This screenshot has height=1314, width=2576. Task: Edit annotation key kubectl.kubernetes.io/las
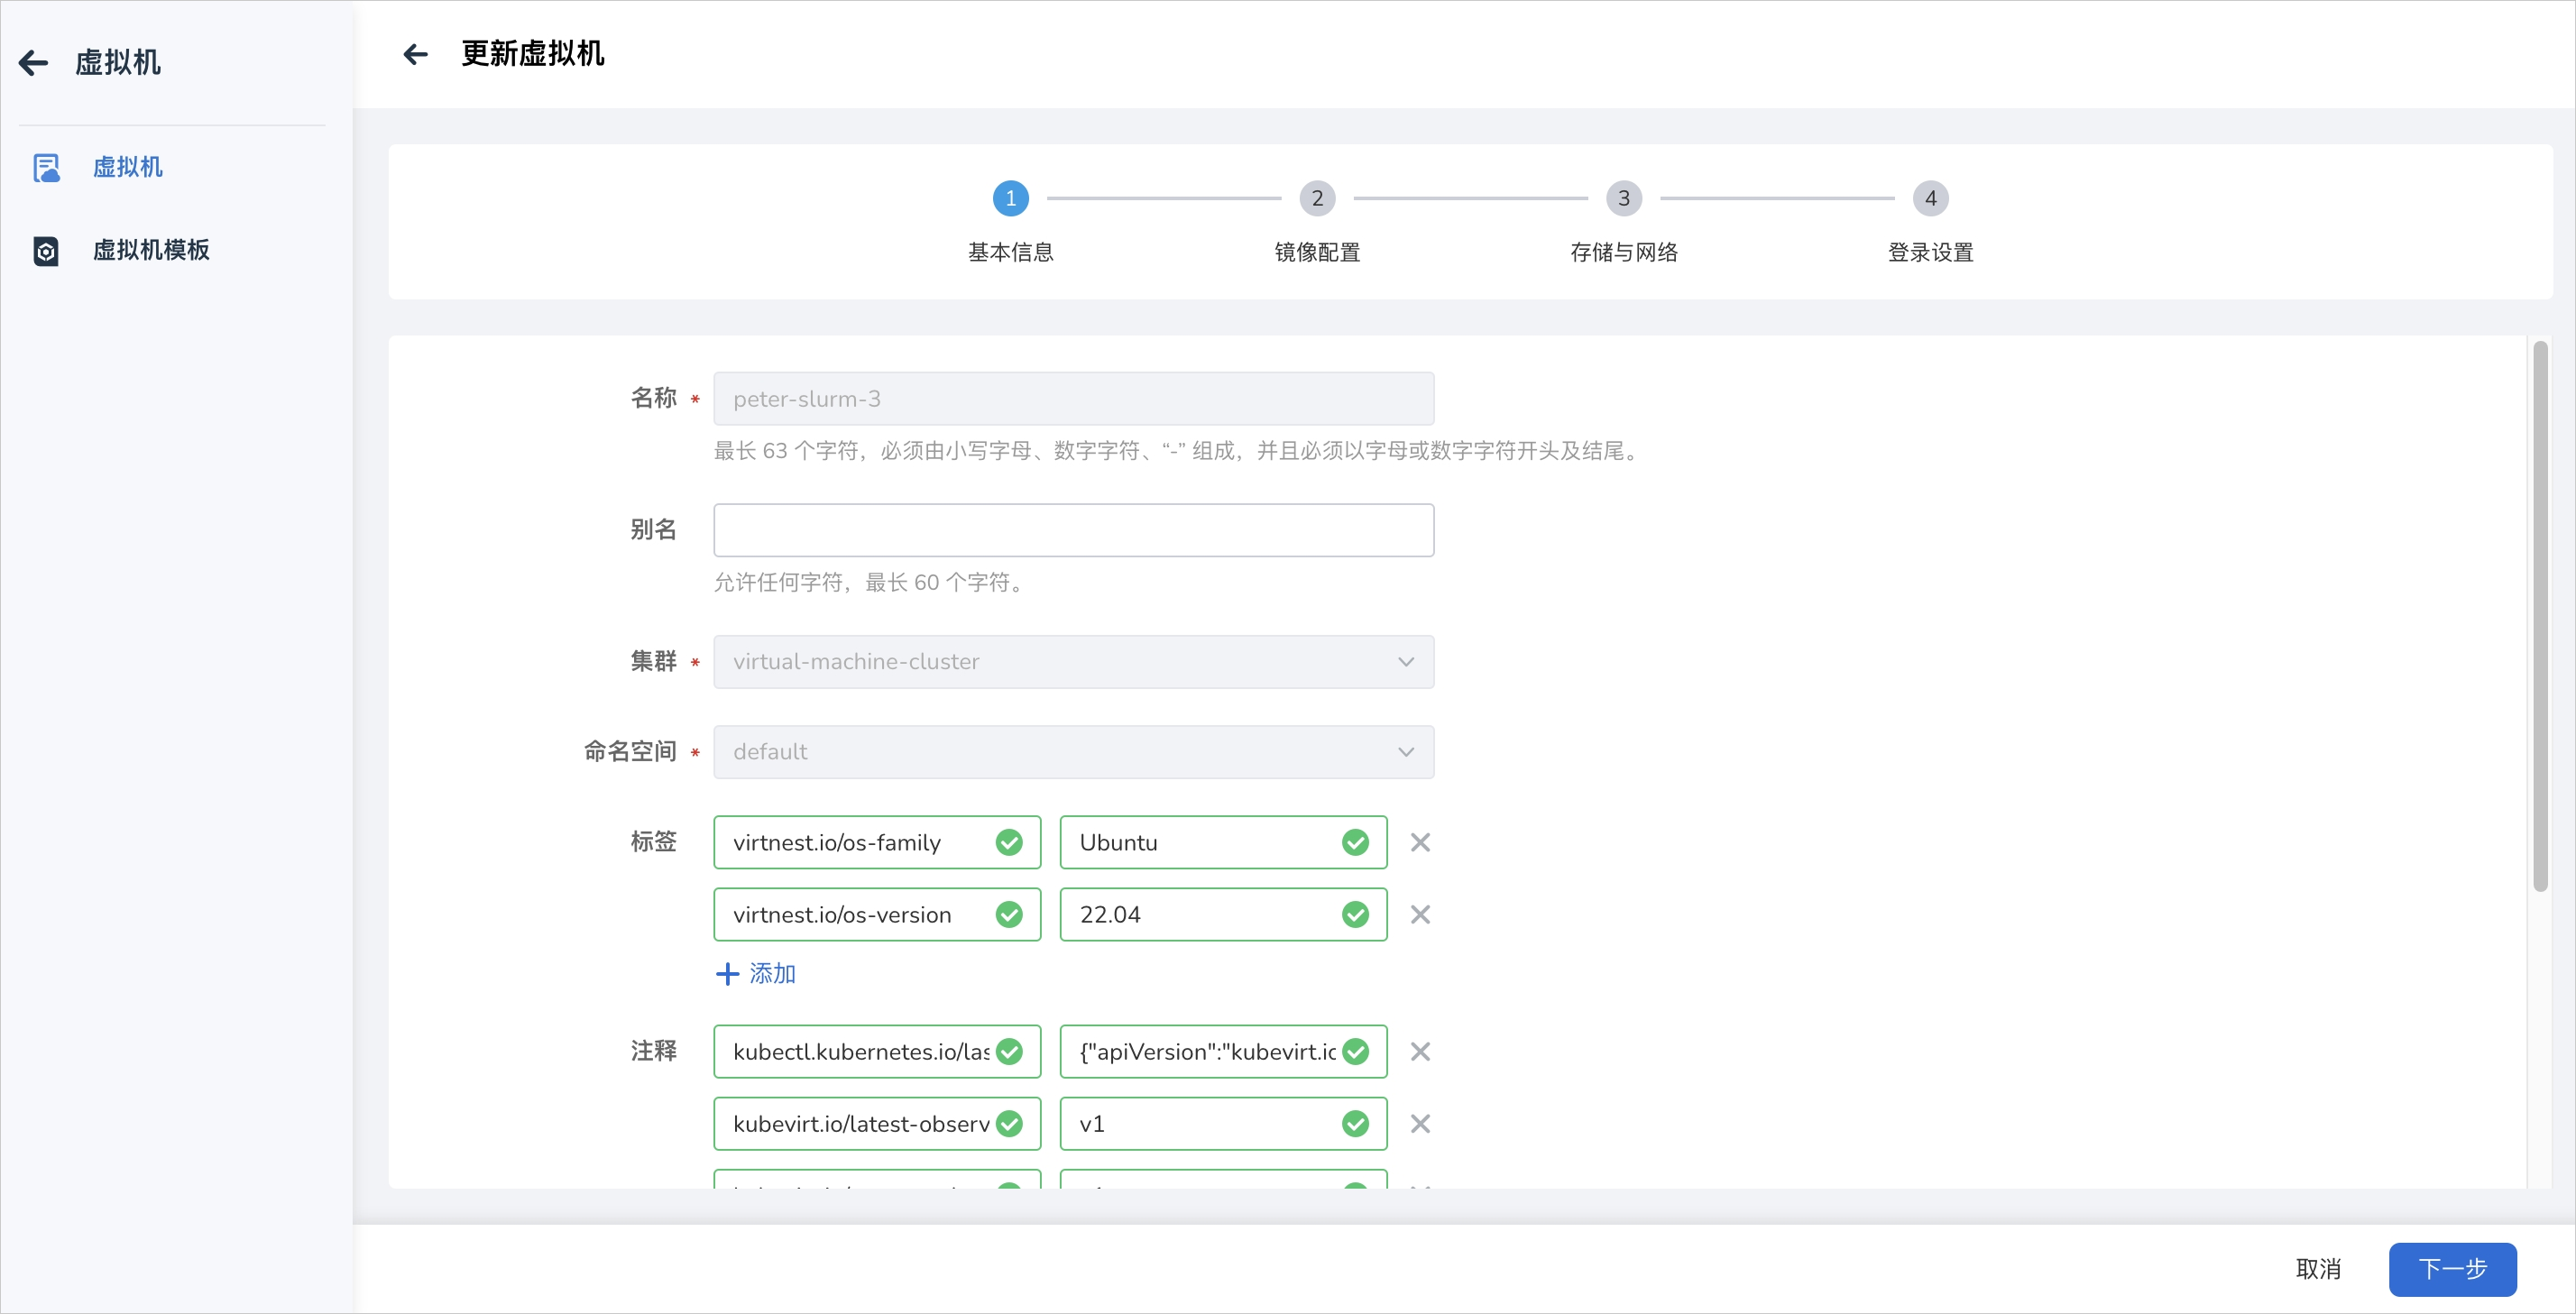pos(877,1051)
